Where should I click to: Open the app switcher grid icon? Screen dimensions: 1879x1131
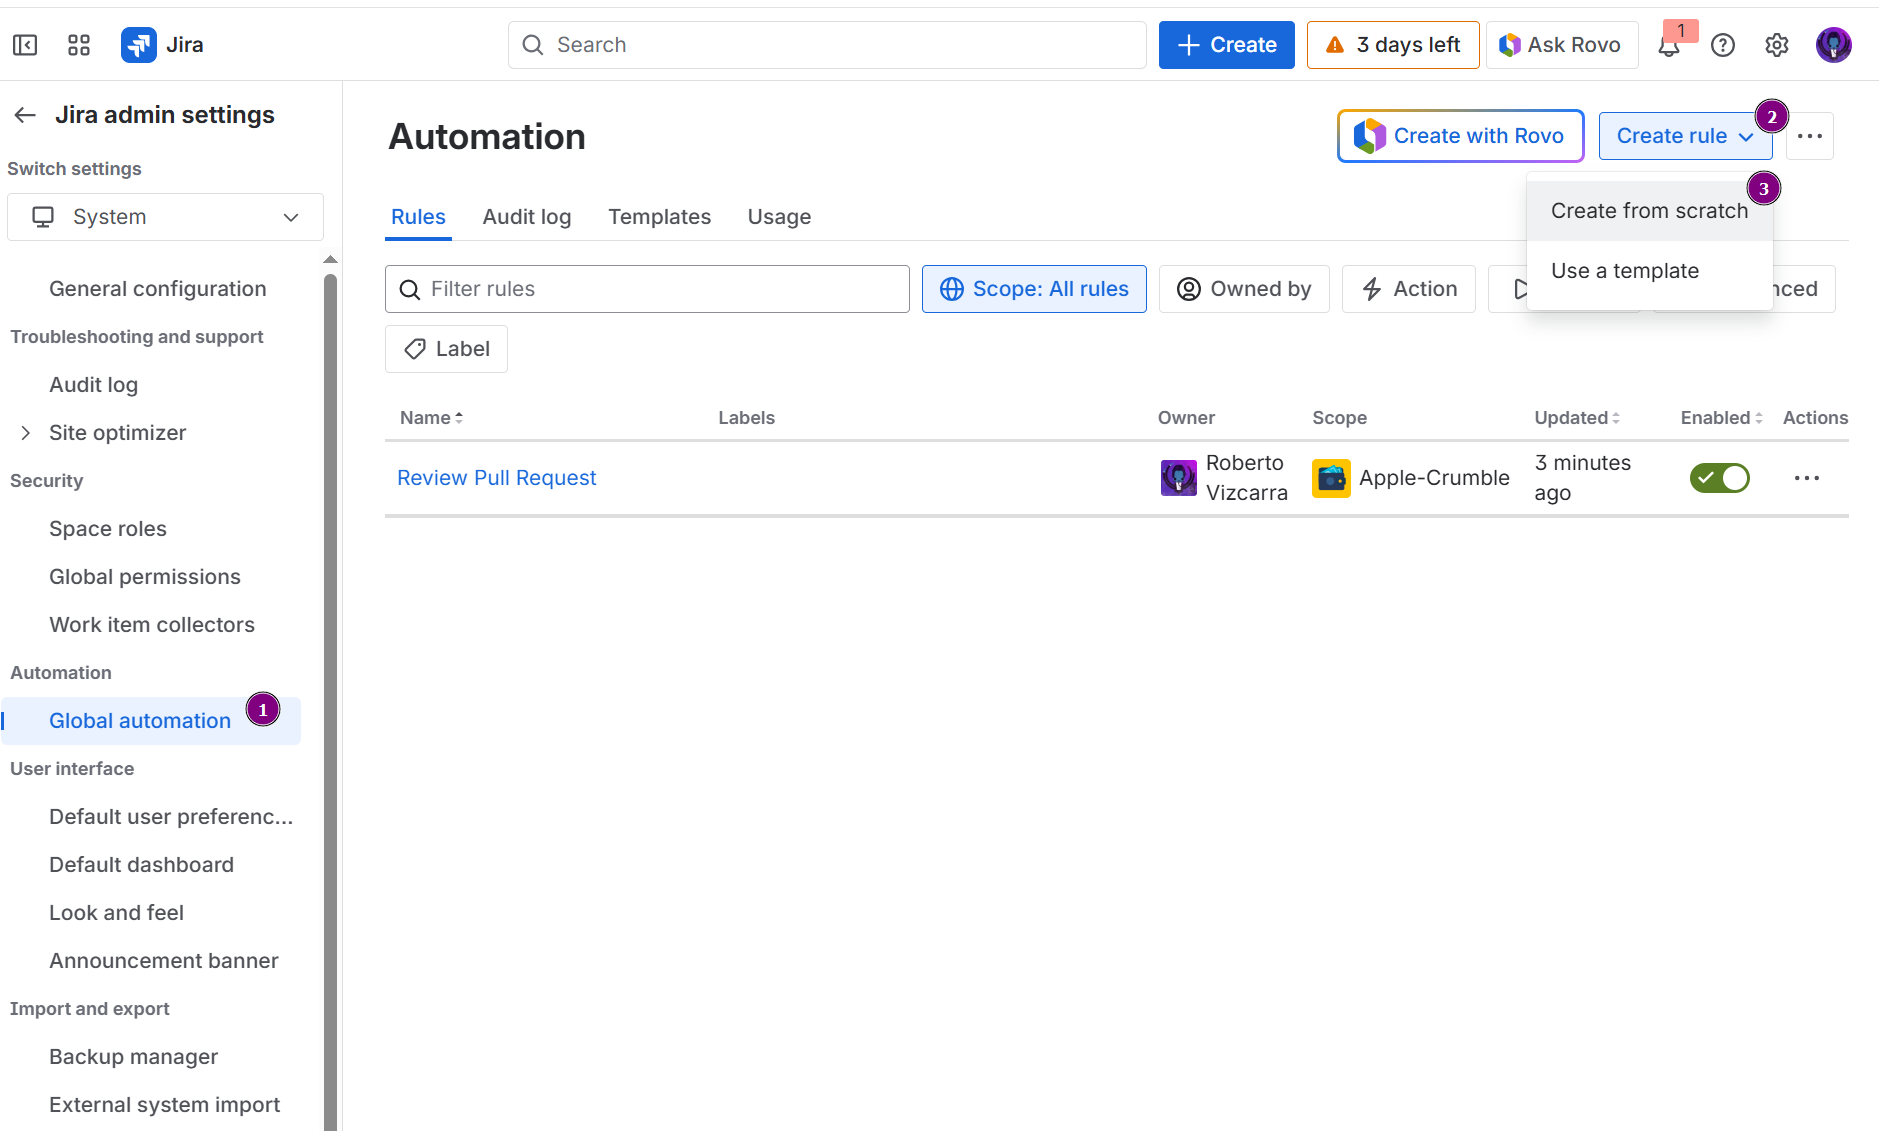pos(79,45)
